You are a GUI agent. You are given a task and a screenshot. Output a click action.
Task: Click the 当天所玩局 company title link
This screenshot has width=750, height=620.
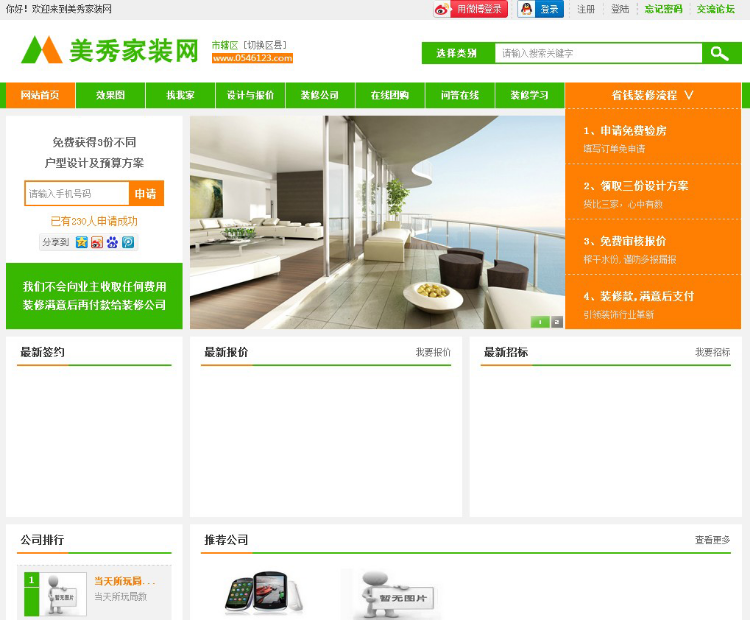[125, 581]
